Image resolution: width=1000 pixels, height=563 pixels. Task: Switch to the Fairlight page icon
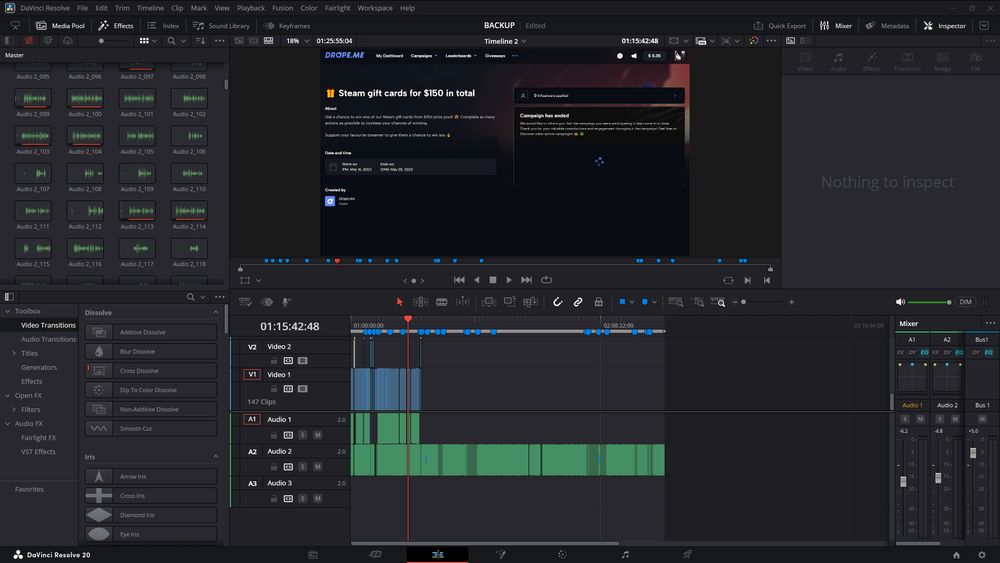point(625,555)
